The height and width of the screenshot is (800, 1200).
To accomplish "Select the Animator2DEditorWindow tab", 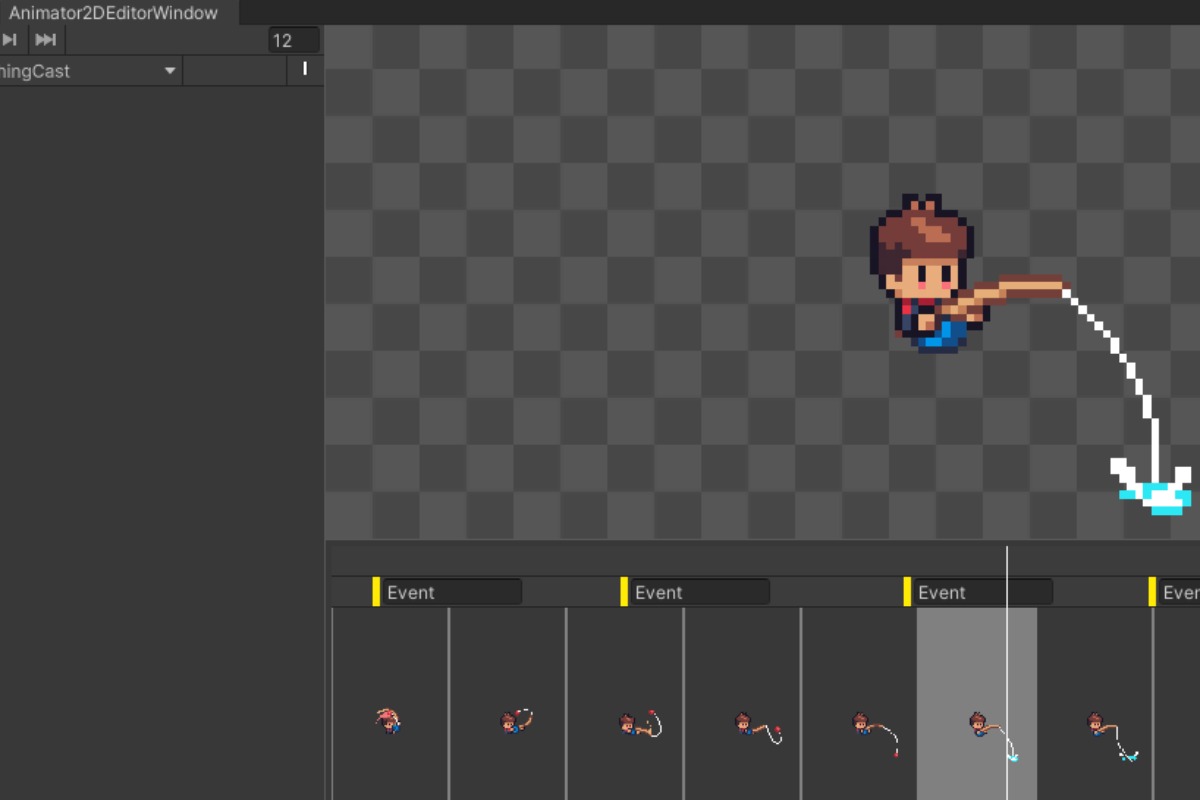I will (x=113, y=13).
